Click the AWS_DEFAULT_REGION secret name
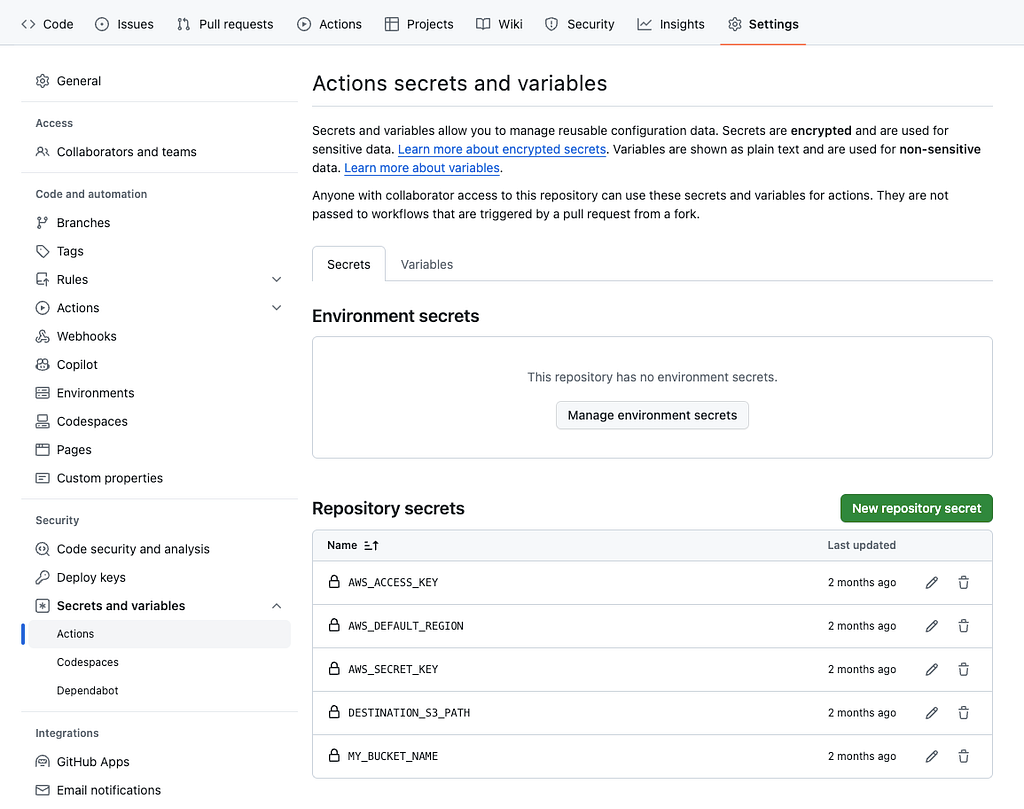The height and width of the screenshot is (809, 1024). pos(406,626)
